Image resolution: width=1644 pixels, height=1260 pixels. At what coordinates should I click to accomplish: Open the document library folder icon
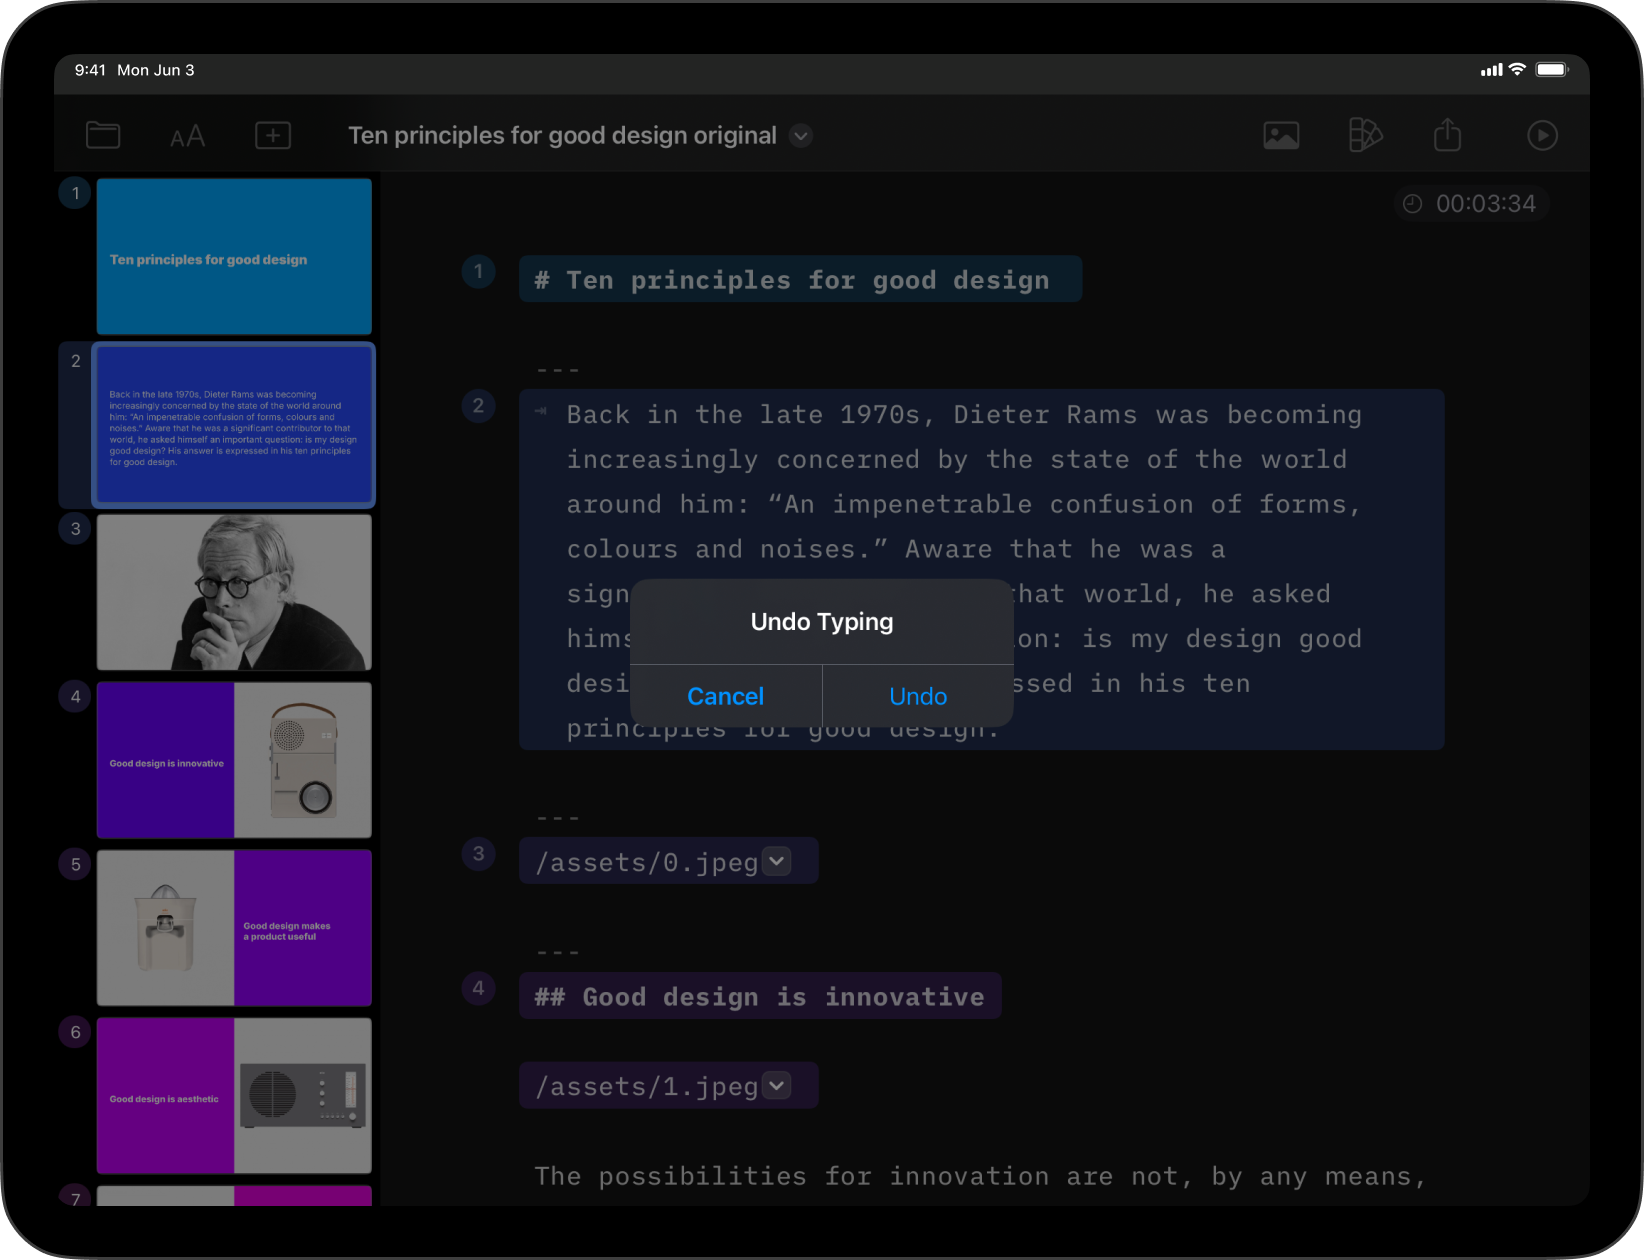(x=102, y=135)
